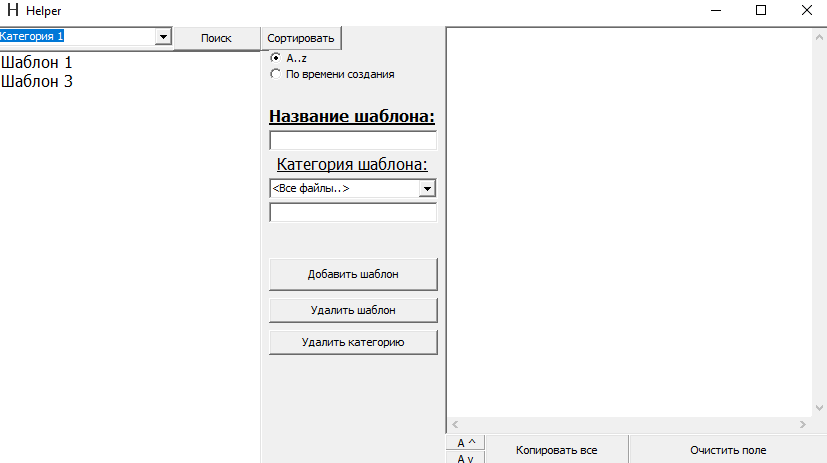The image size is (827, 463).
Task: Maximize the Helper window
Action: pyautogui.click(x=761, y=10)
